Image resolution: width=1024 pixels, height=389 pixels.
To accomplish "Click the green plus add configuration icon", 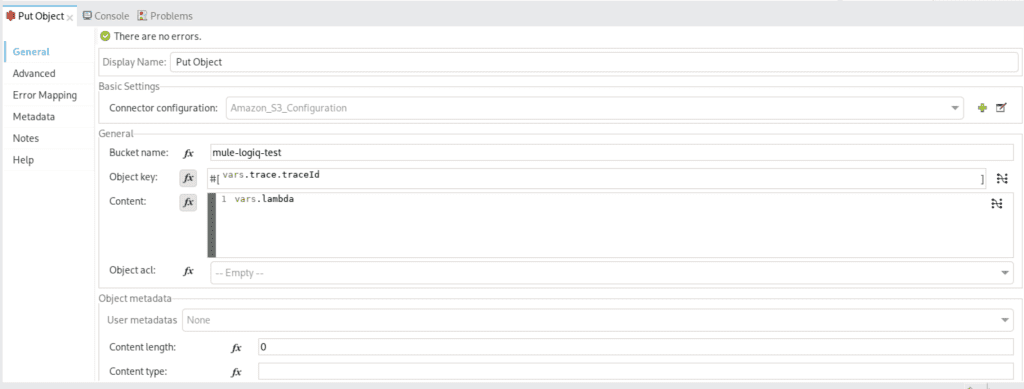I will (x=982, y=108).
